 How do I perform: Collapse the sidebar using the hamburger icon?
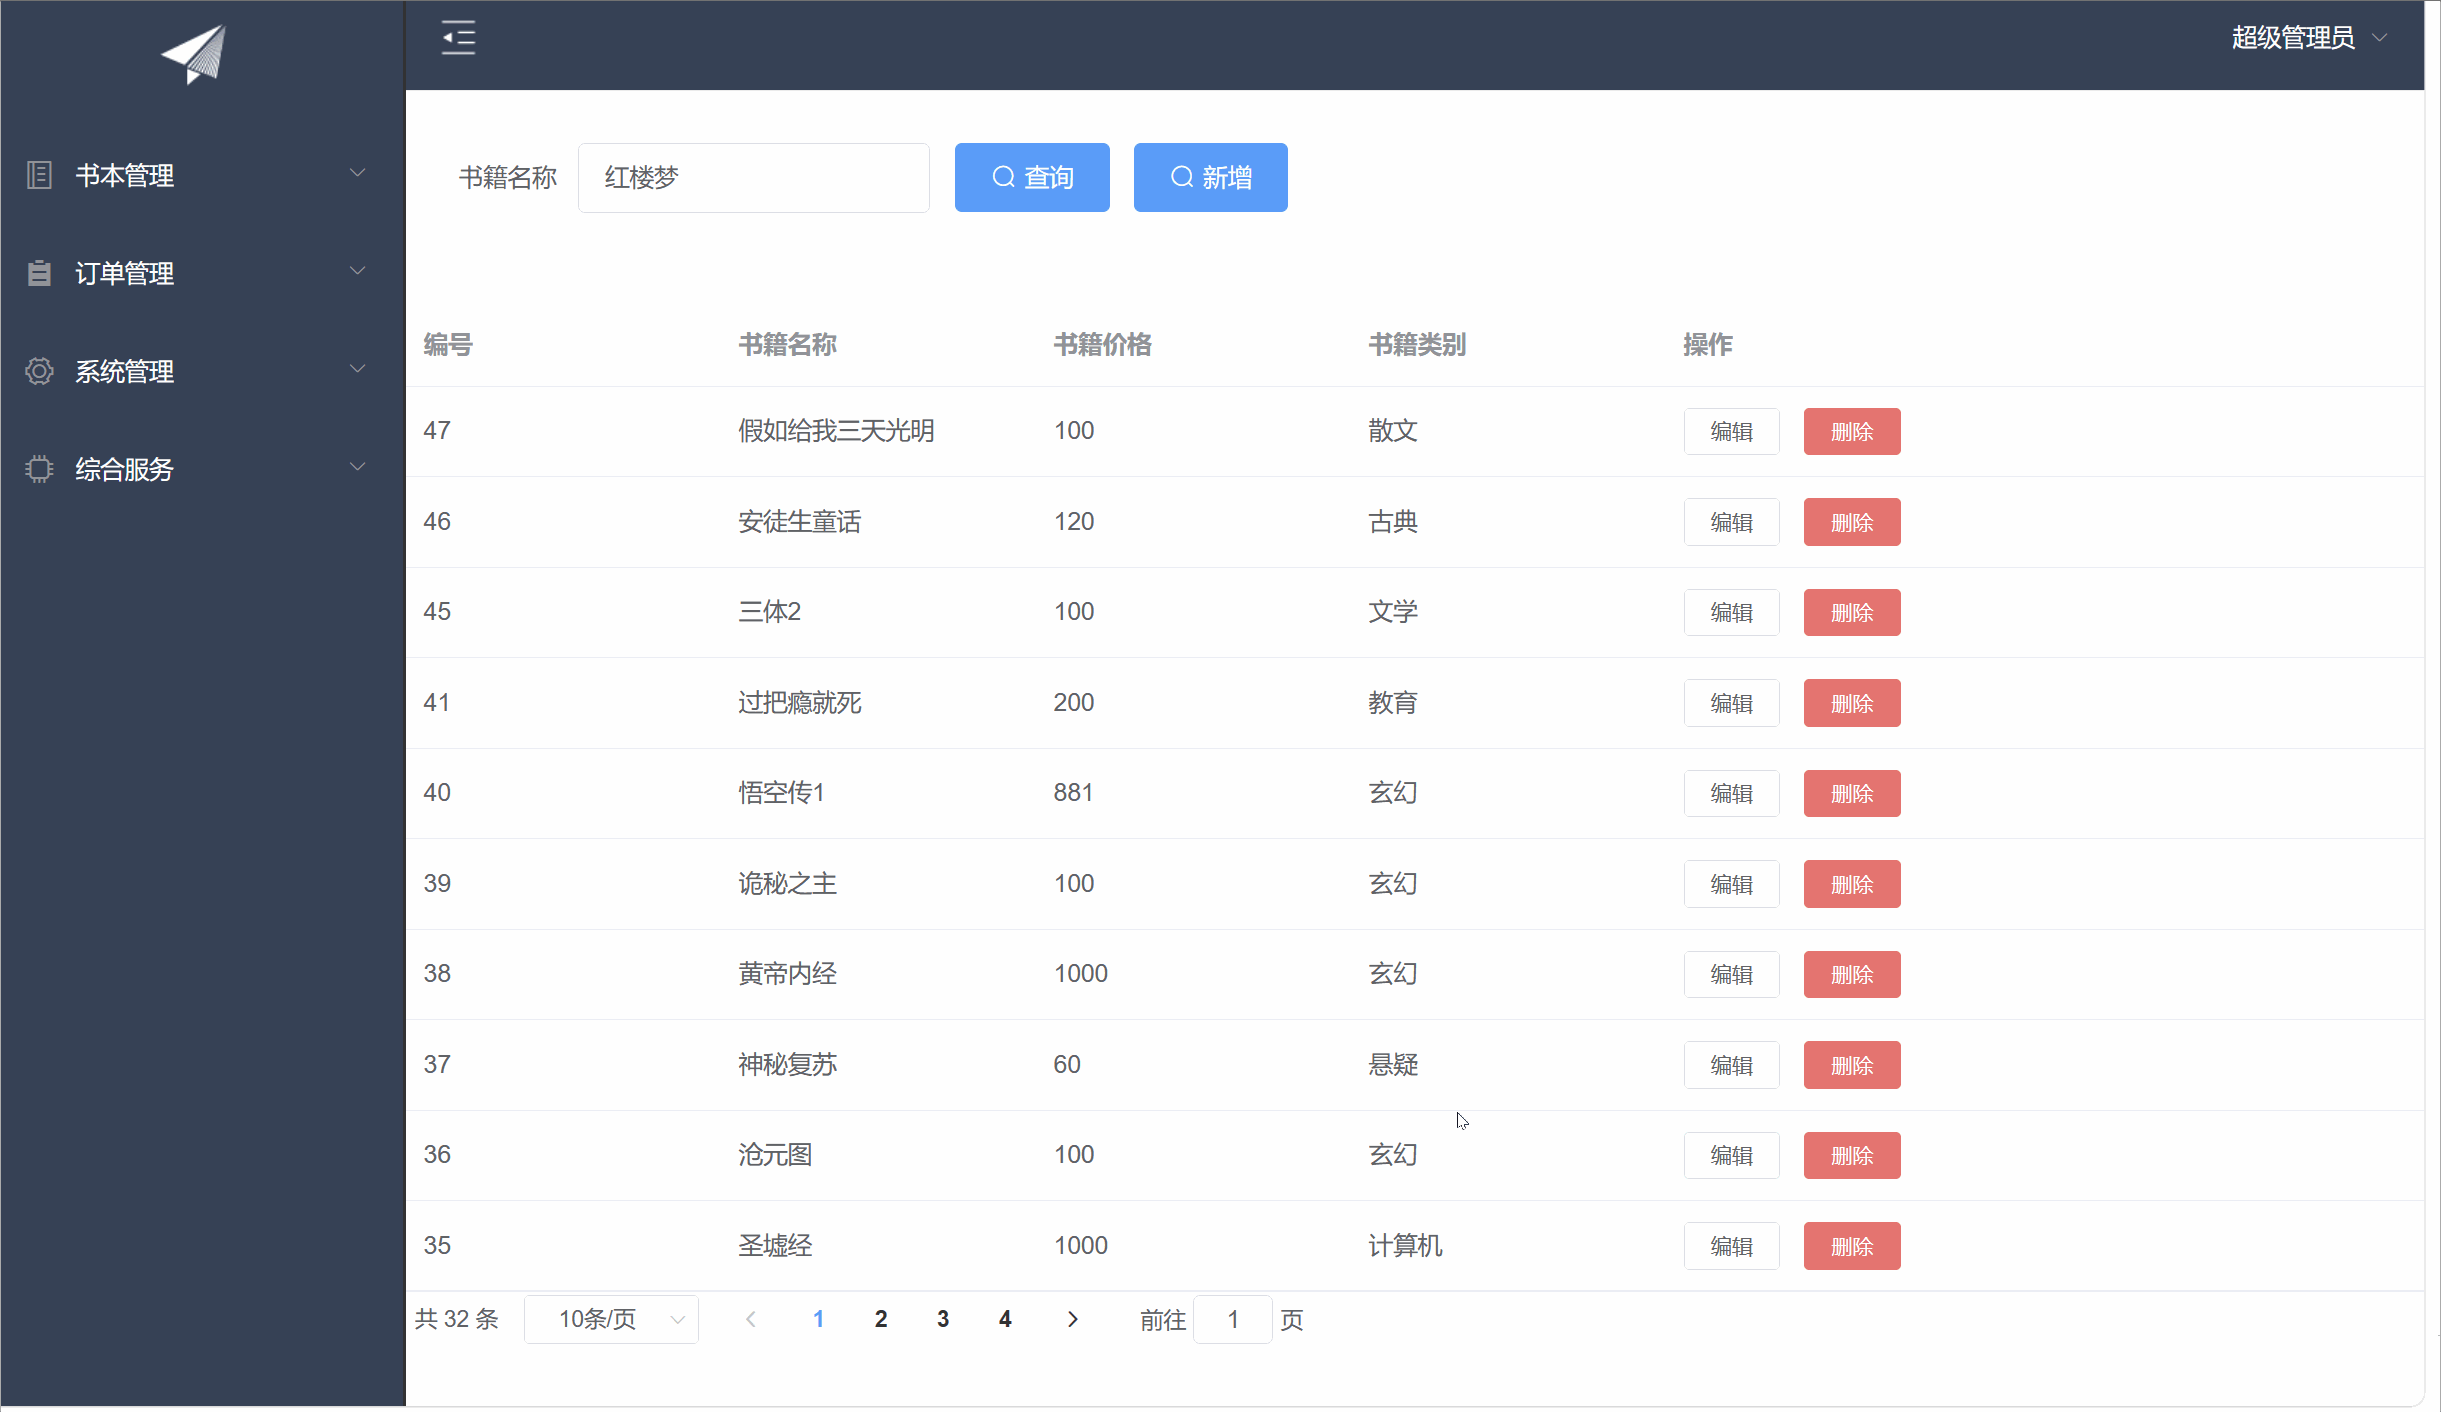point(458,36)
